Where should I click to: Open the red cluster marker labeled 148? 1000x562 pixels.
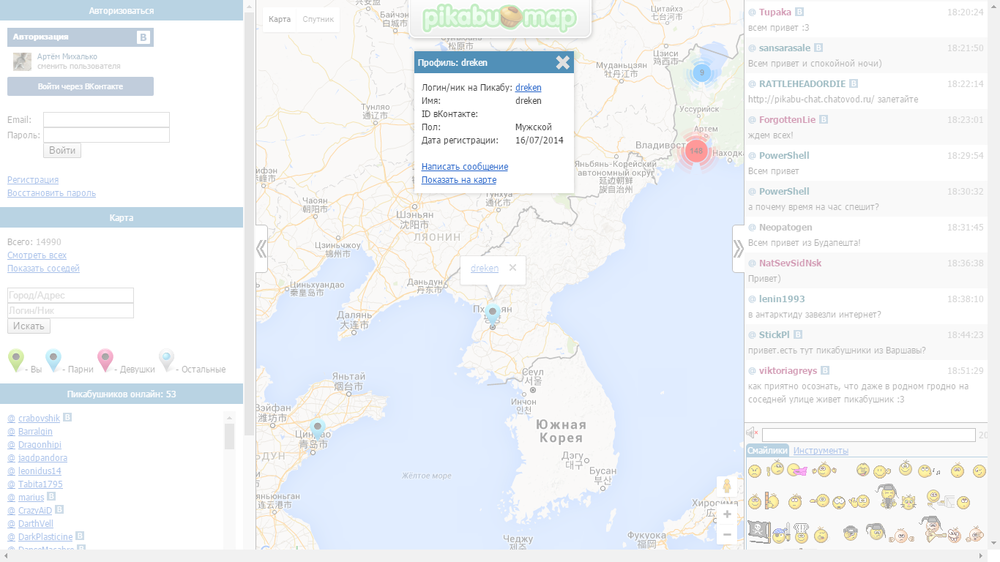(x=696, y=151)
